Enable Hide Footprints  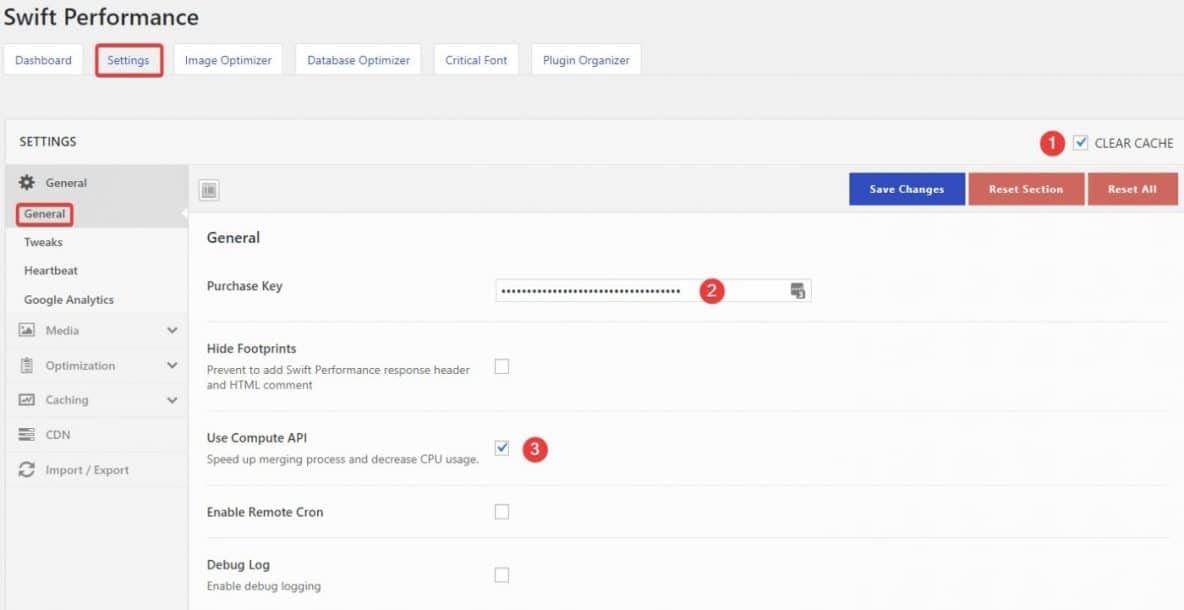(501, 366)
